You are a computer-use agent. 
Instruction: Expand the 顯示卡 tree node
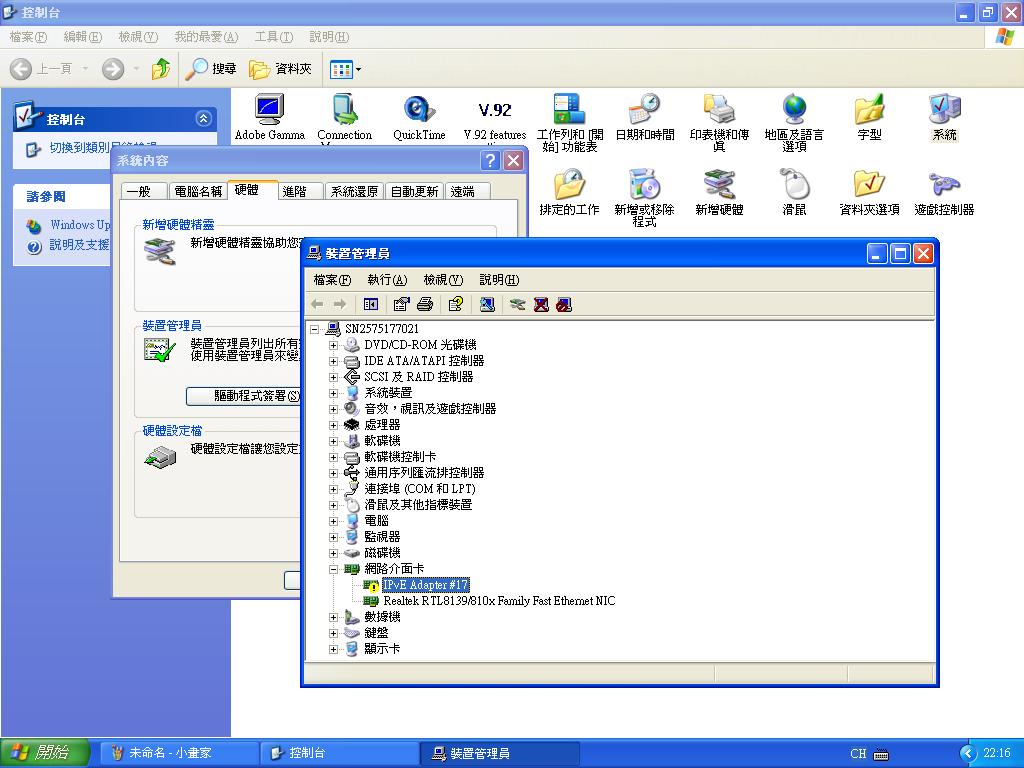point(333,649)
